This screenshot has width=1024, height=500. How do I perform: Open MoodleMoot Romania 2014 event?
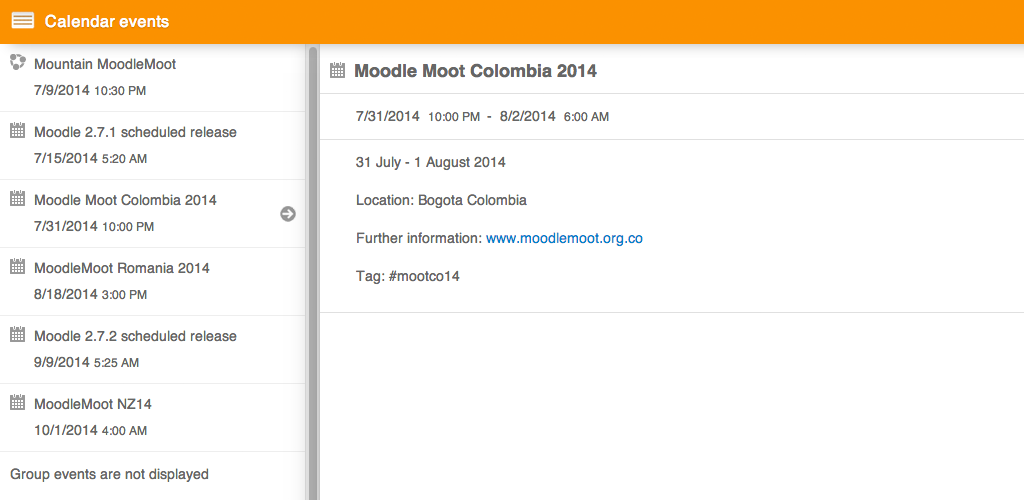[x=152, y=281]
